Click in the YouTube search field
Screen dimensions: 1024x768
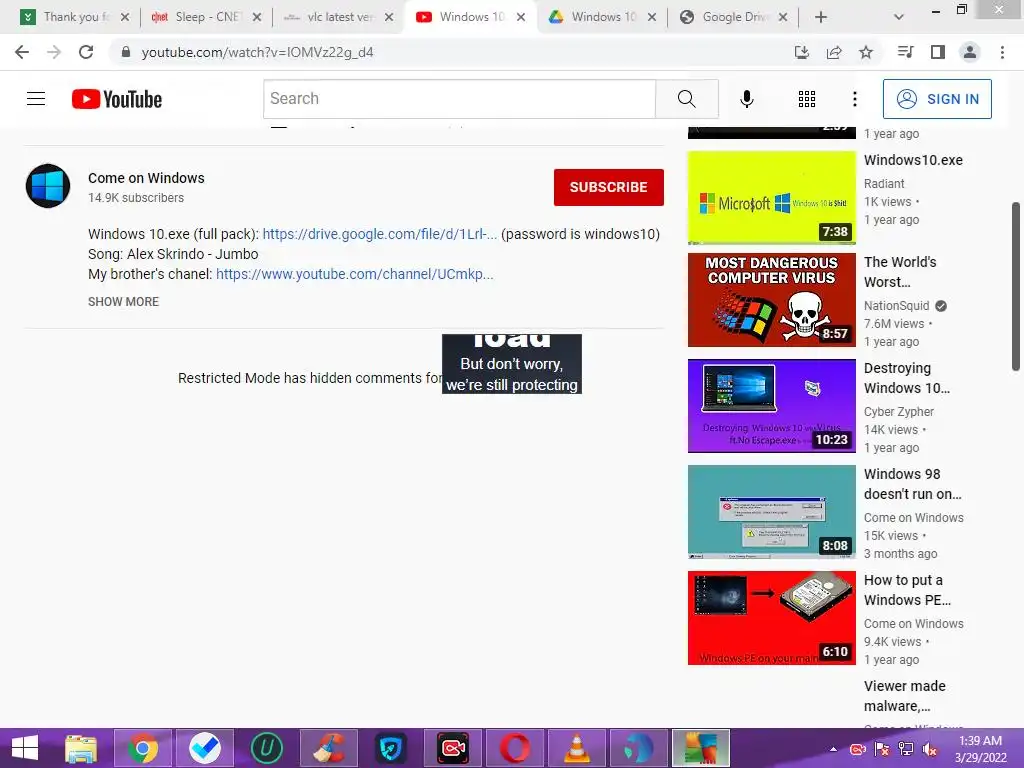460,99
